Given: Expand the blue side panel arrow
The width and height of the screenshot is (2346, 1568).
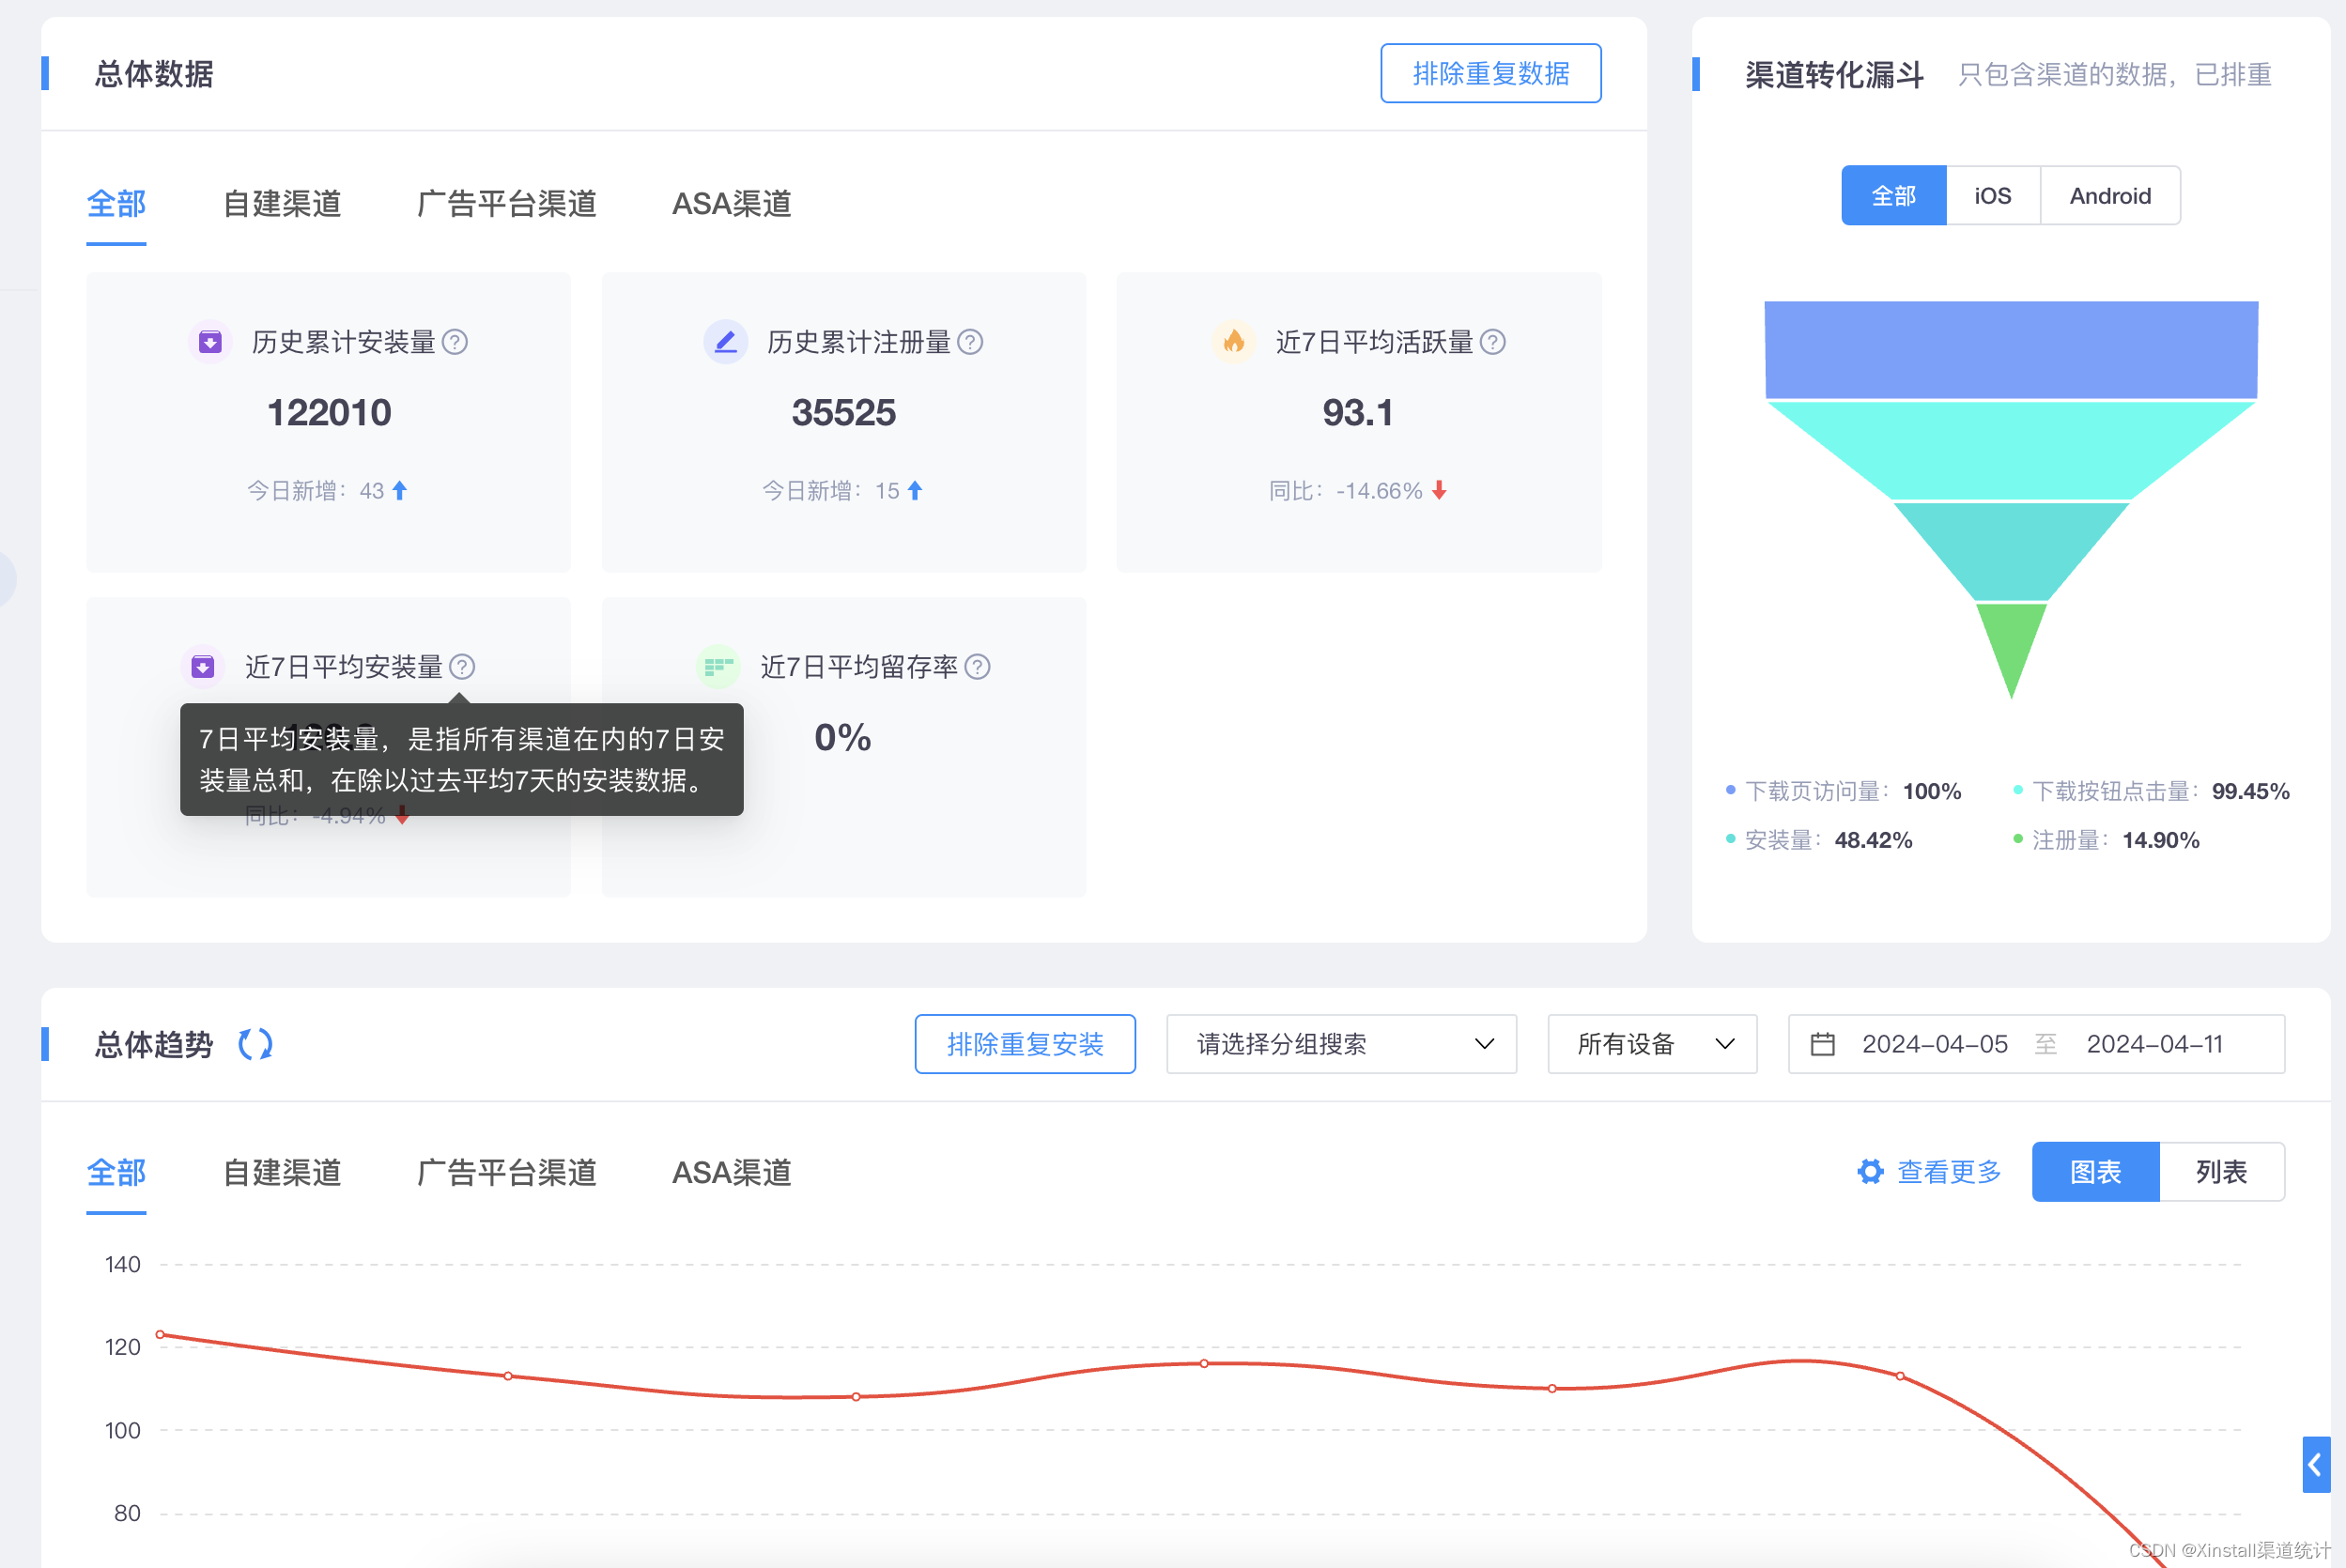Looking at the screenshot, I should coord(2315,1464).
